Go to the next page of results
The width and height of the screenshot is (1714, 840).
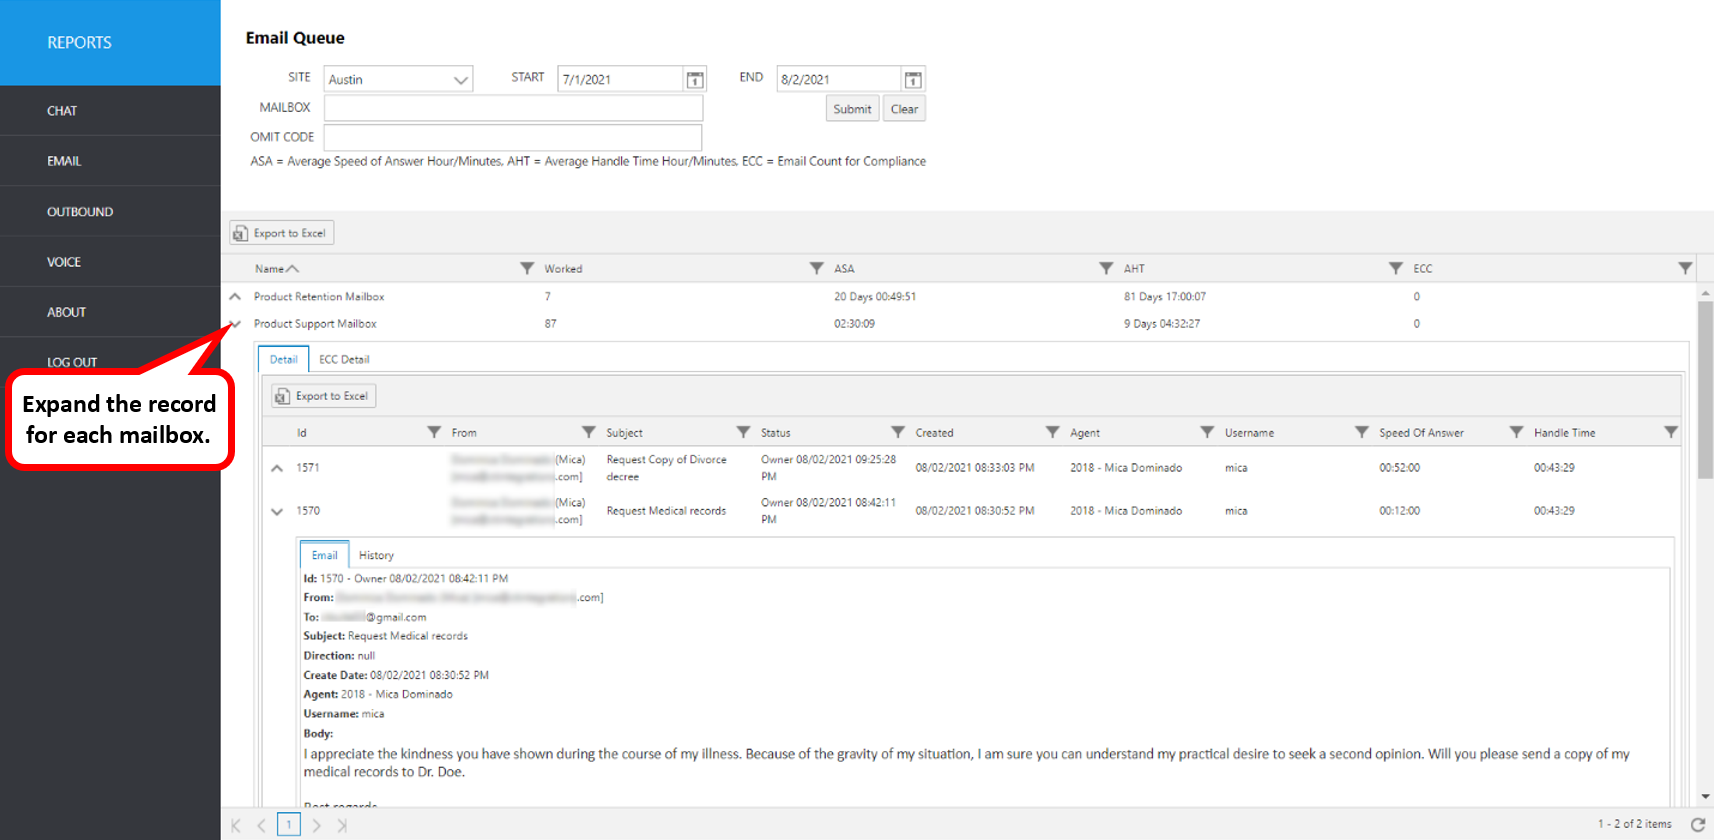pos(316,825)
